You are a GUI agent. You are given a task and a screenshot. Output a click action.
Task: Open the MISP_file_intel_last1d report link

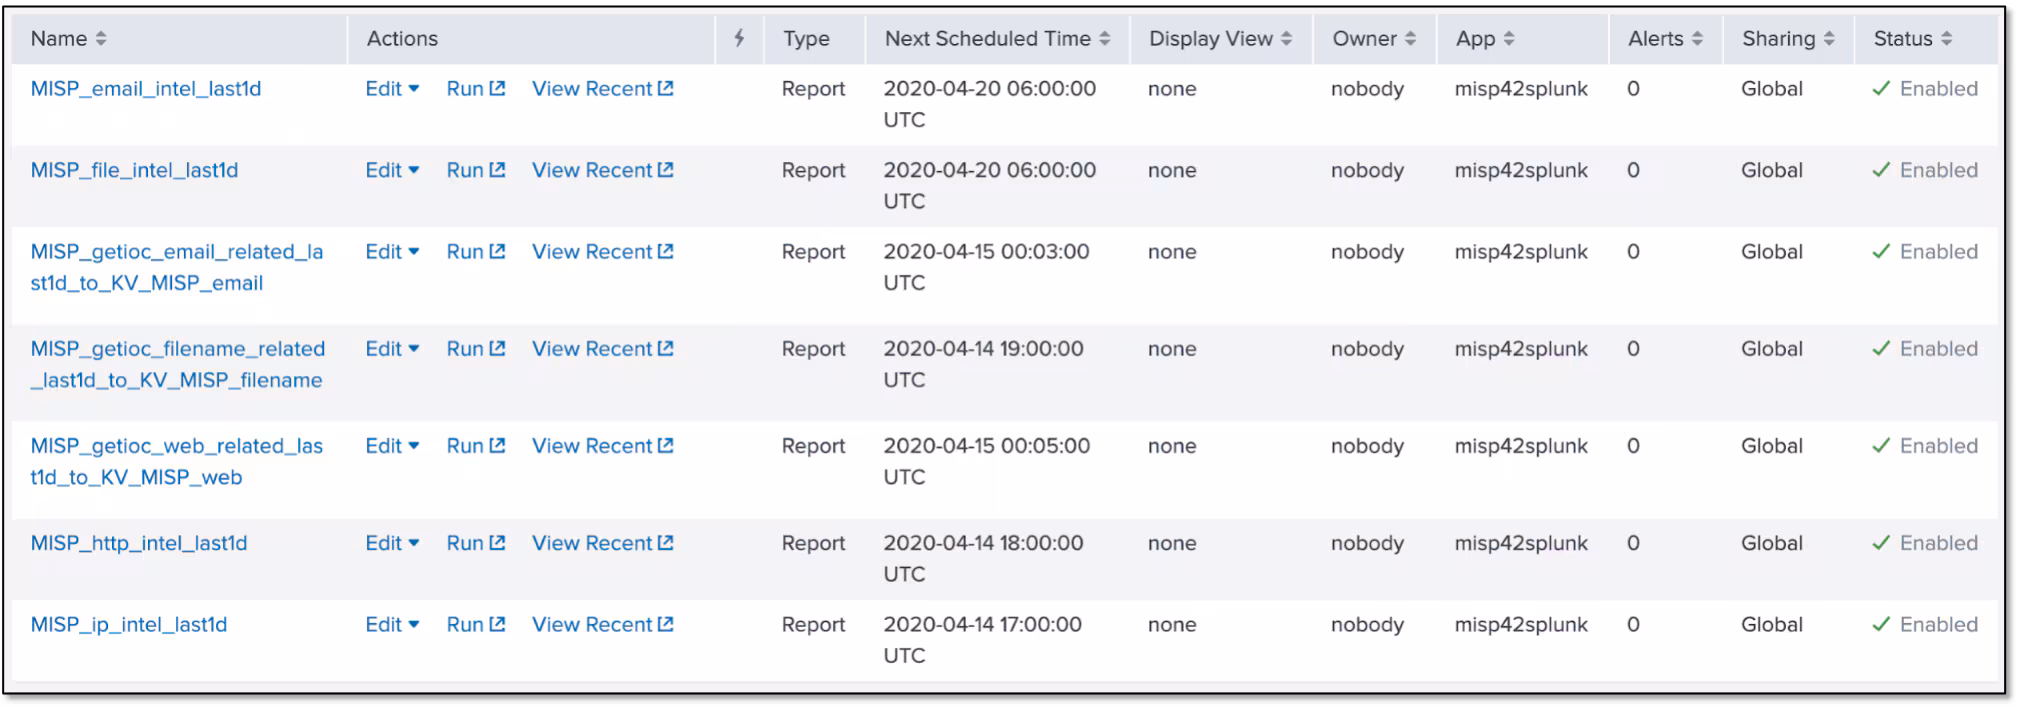(134, 170)
